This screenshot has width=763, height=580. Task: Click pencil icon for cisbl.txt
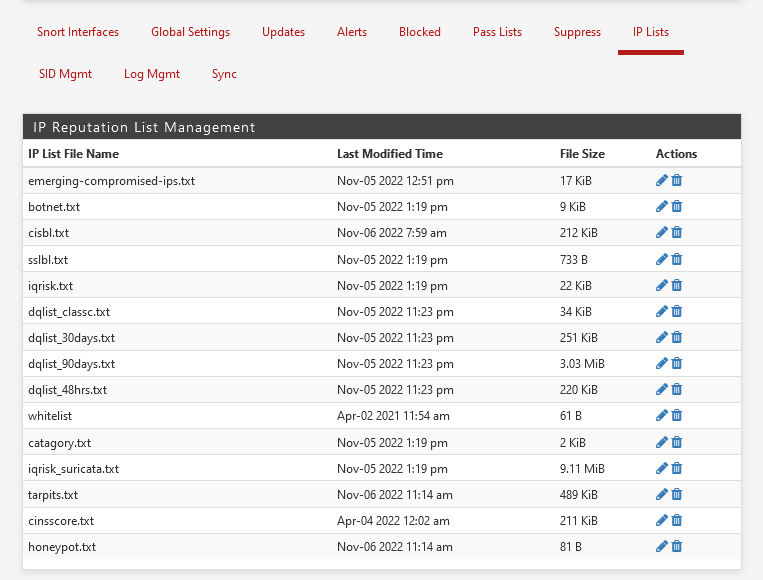point(661,232)
